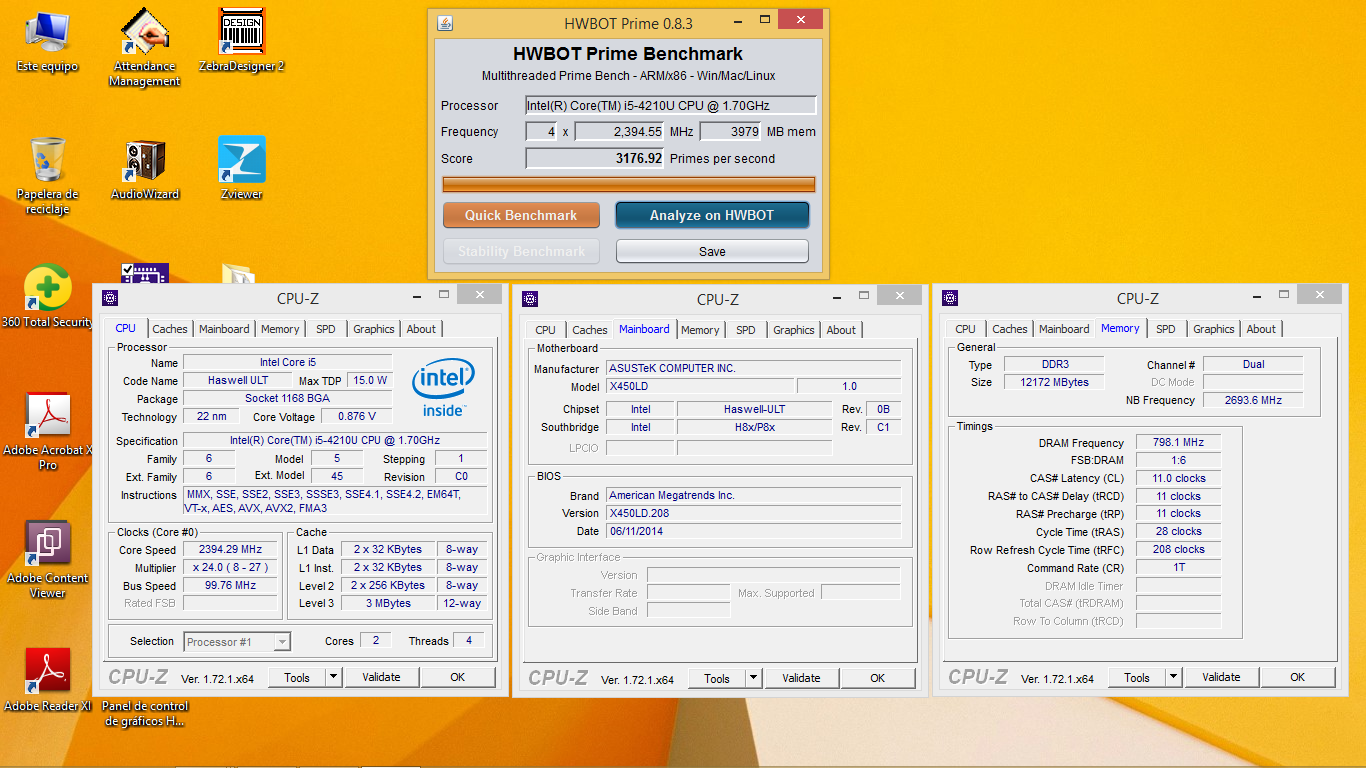
Task: Switch to Mainboard tab in left CPU-Z window
Action: 224,329
